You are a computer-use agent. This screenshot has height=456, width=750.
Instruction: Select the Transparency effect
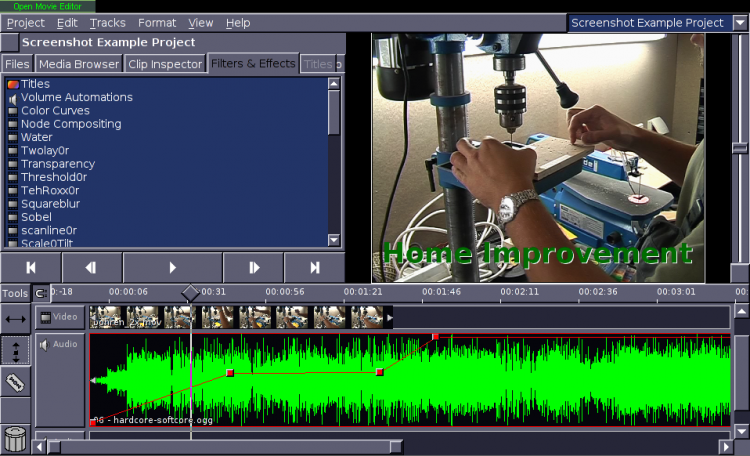coord(58,164)
